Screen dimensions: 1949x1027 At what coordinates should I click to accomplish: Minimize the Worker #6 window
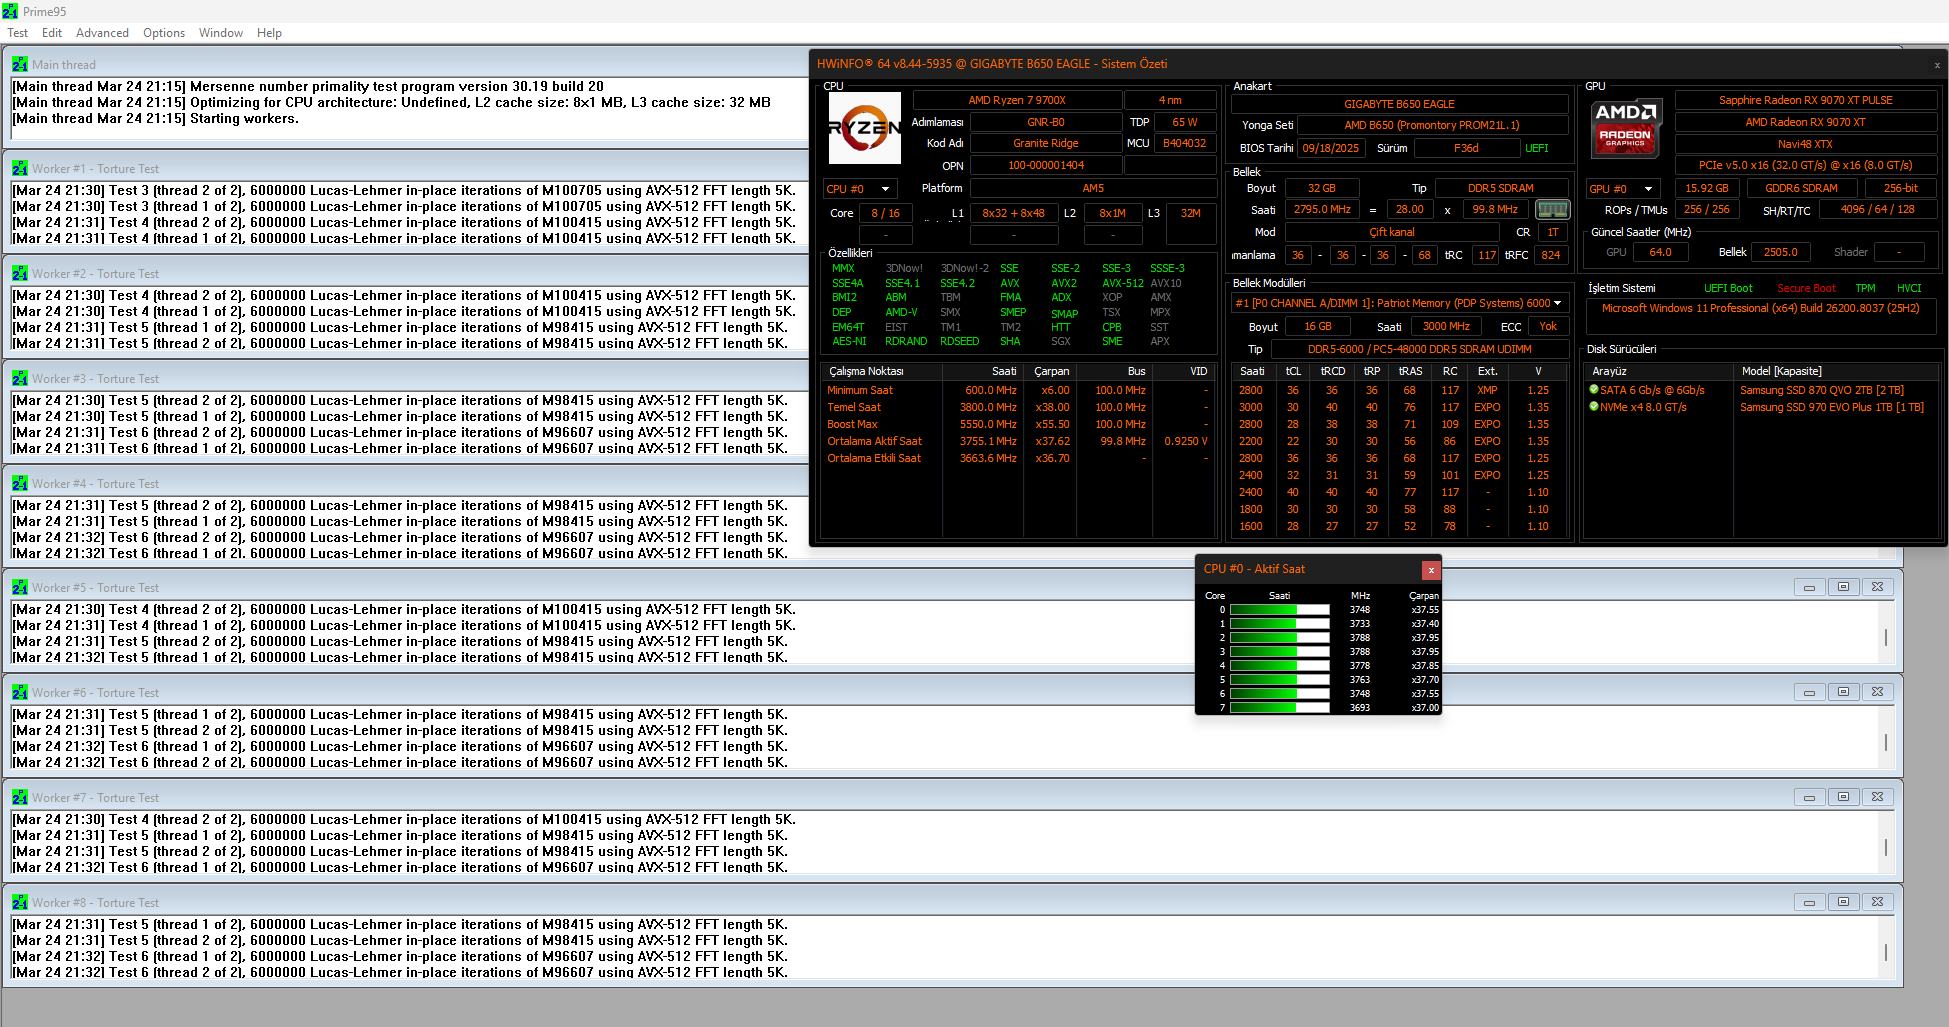pyautogui.click(x=1809, y=692)
